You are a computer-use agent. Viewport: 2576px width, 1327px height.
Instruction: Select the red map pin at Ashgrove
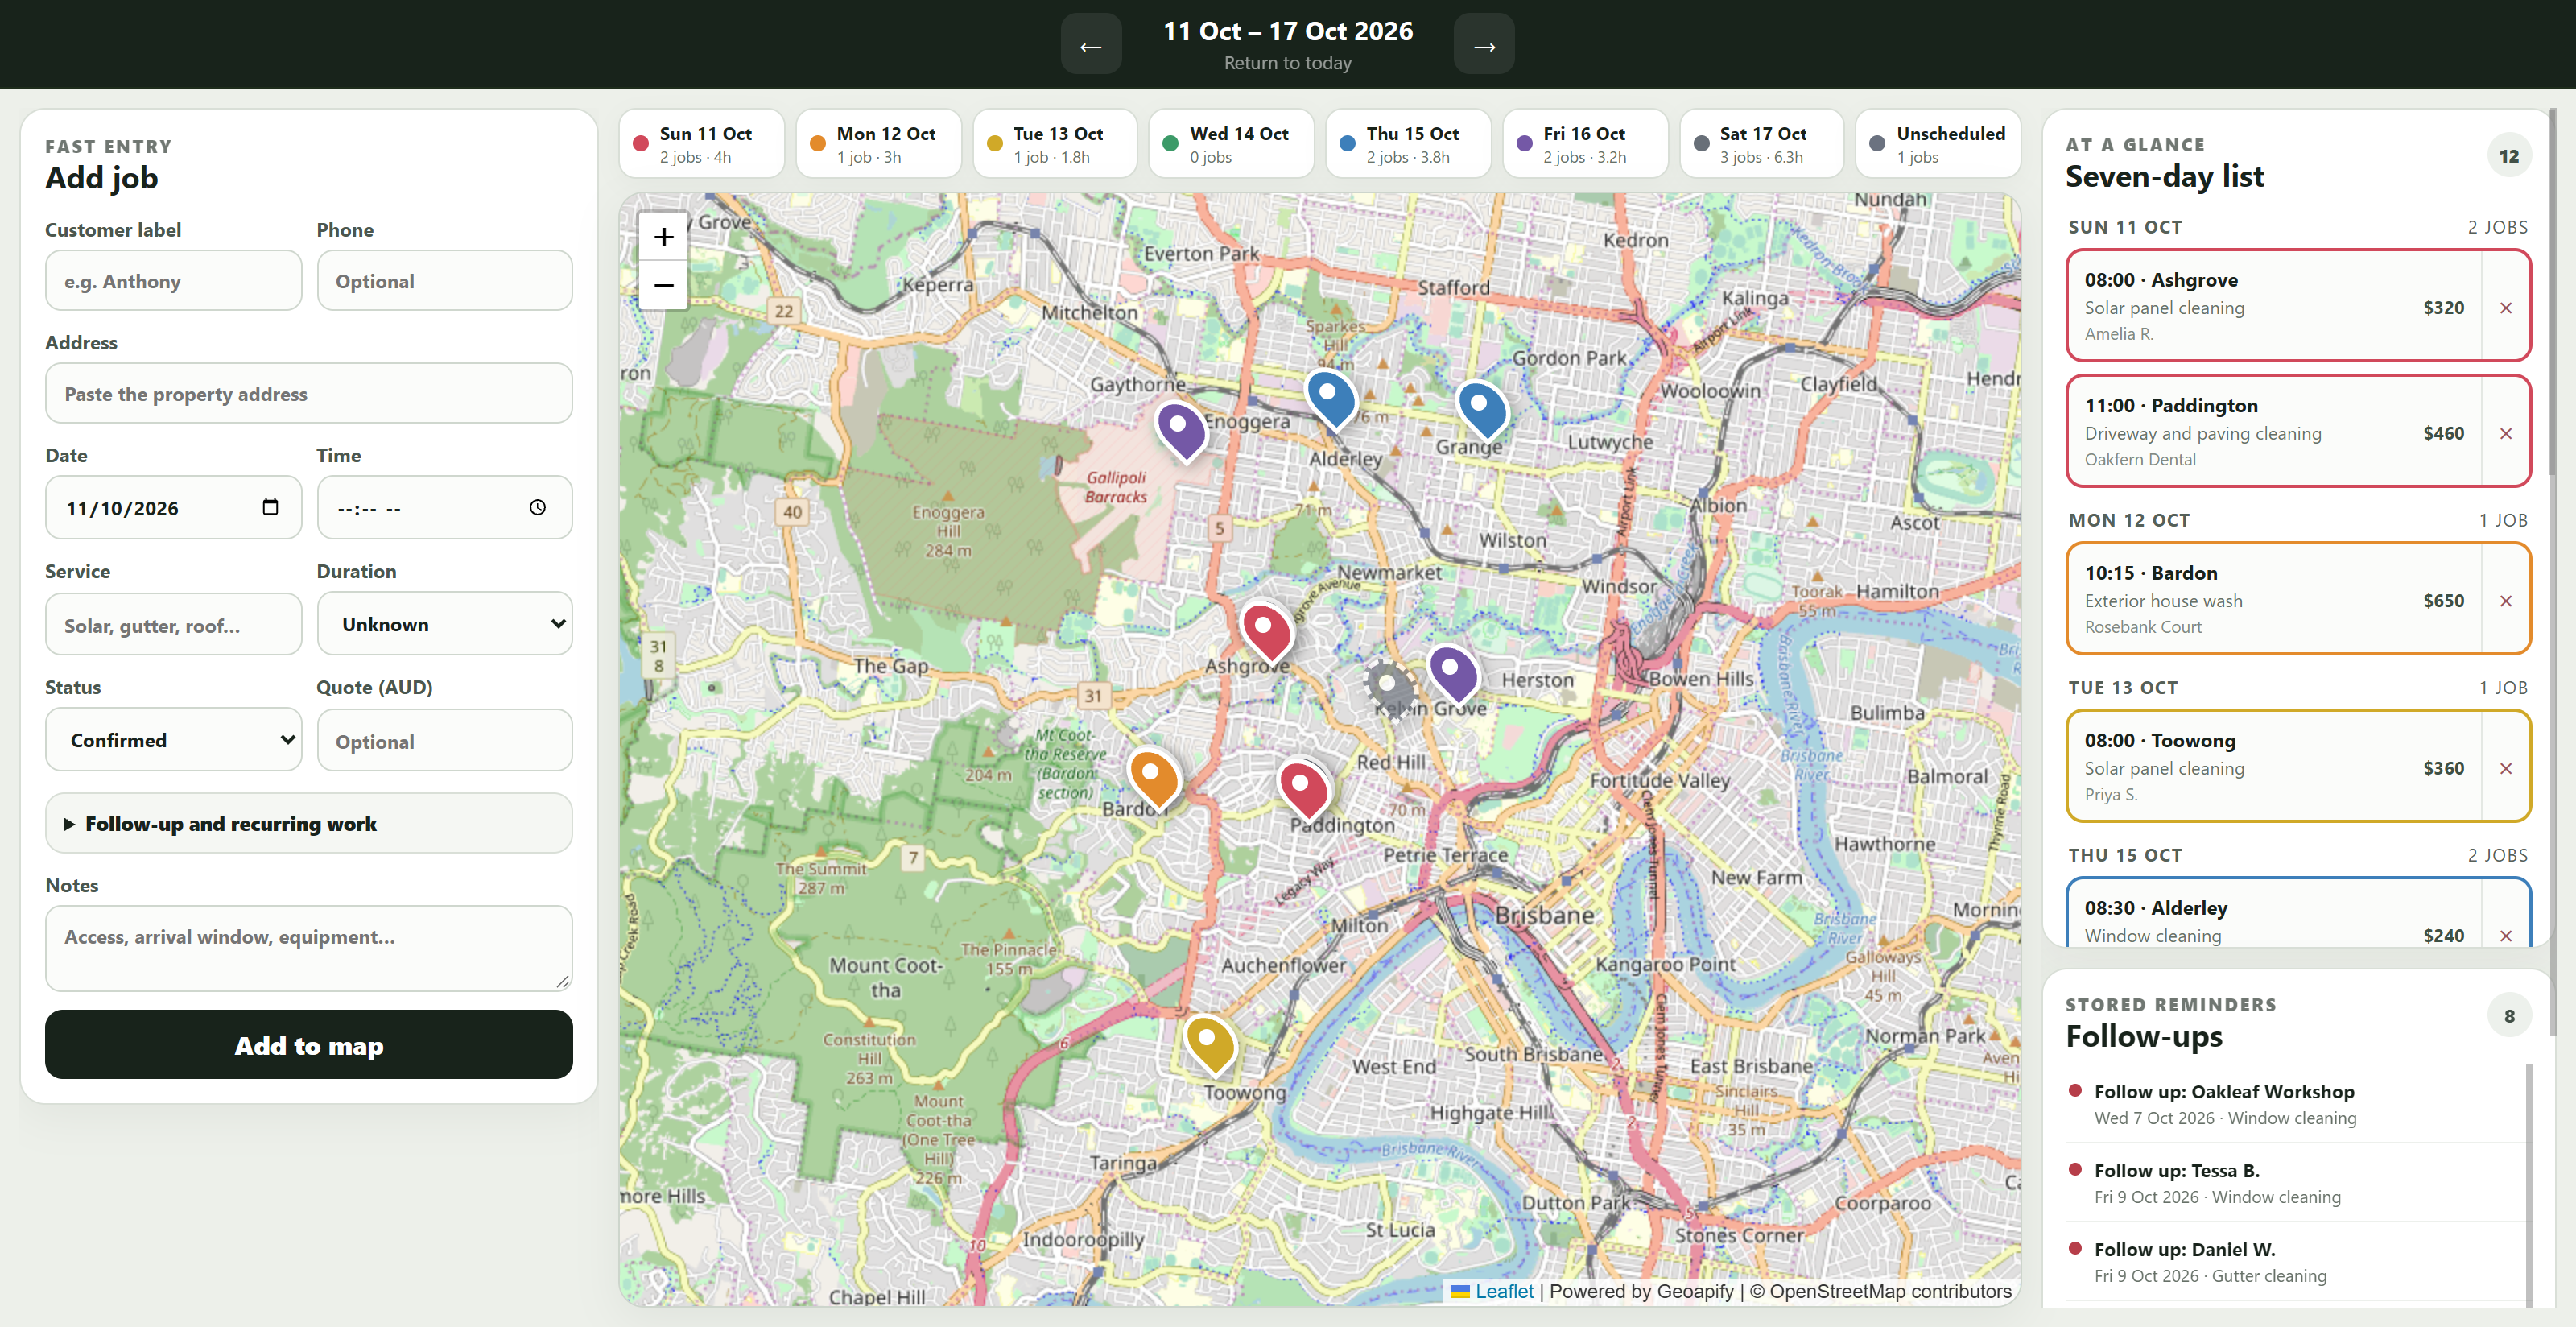click(1266, 634)
